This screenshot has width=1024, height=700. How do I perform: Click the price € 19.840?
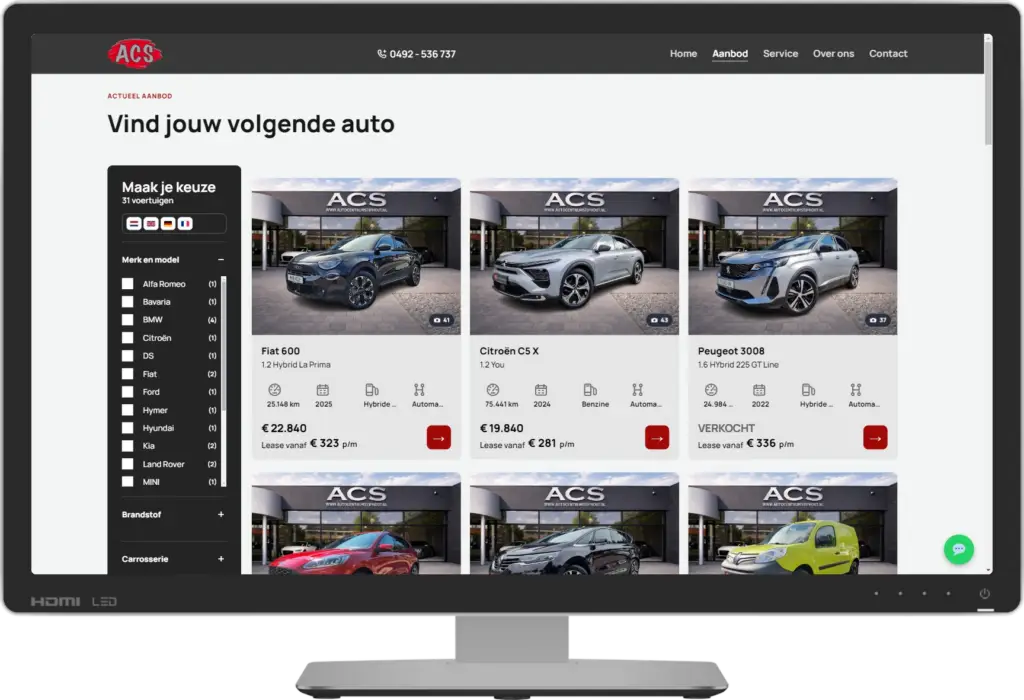click(502, 428)
